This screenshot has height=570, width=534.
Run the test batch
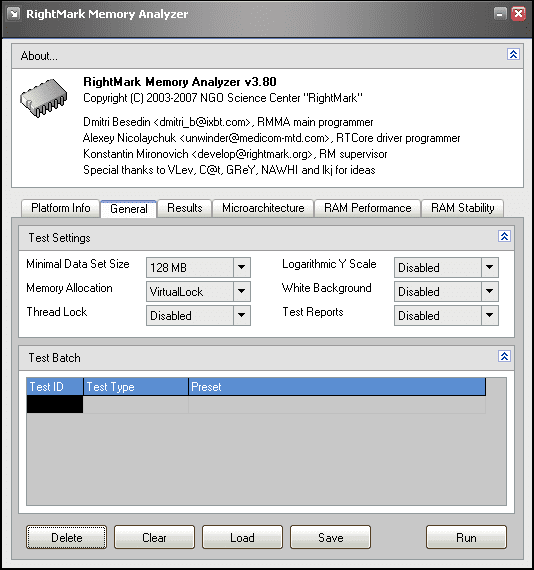pos(466,537)
